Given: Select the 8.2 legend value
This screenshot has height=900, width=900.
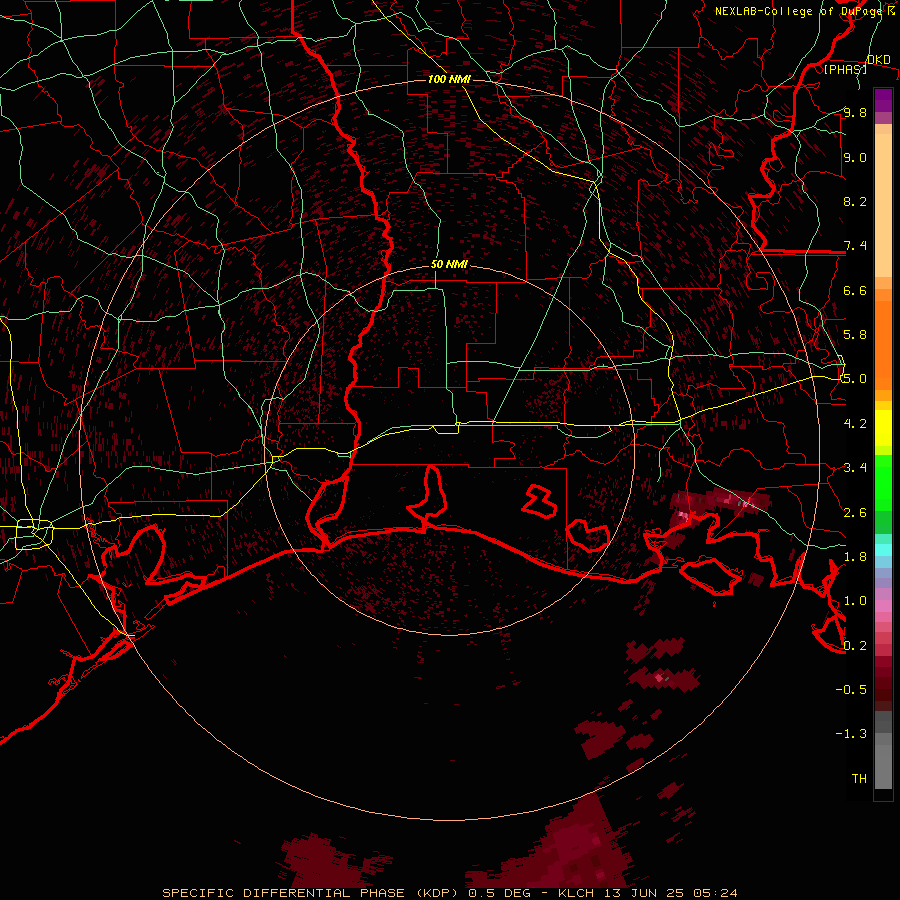Looking at the screenshot, I should tap(855, 201).
